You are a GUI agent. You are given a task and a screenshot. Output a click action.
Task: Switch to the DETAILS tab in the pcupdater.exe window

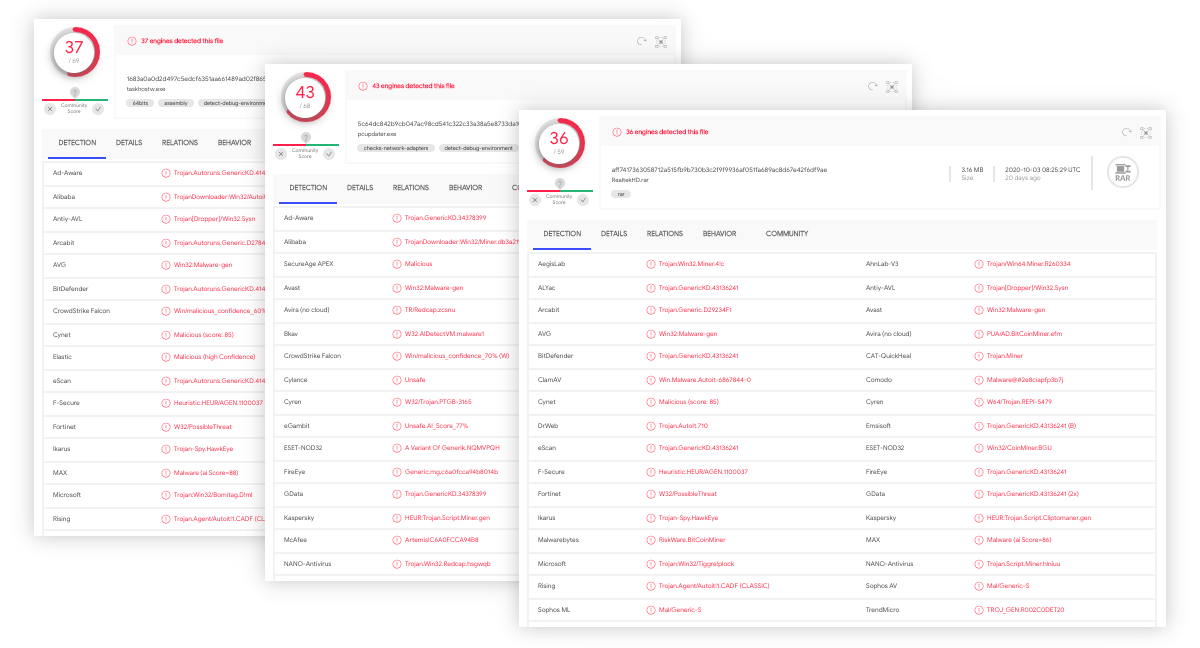pos(360,188)
